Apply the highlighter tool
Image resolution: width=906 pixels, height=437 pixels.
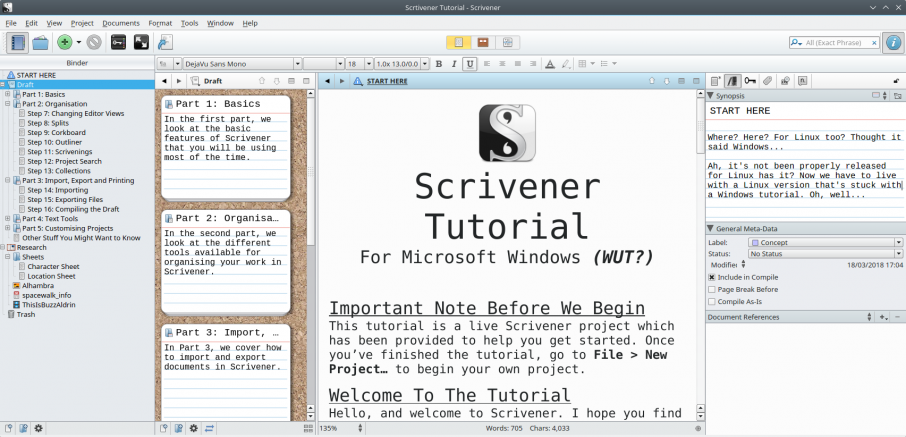(566, 64)
